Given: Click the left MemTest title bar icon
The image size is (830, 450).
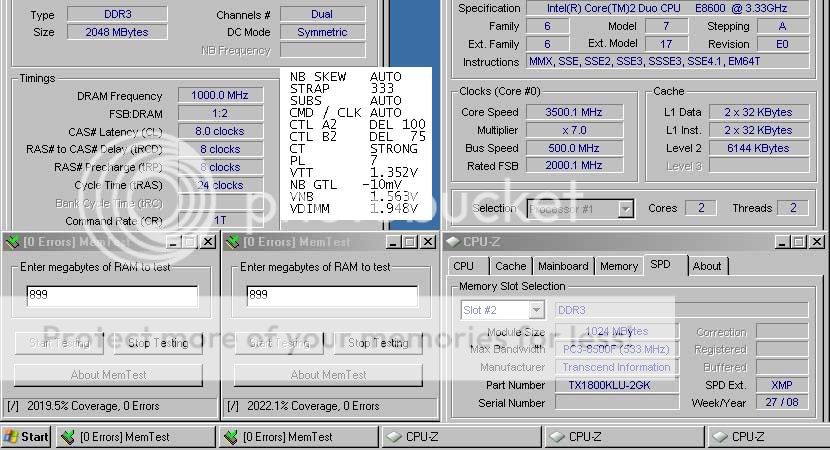Looking at the screenshot, I should click(x=12, y=242).
